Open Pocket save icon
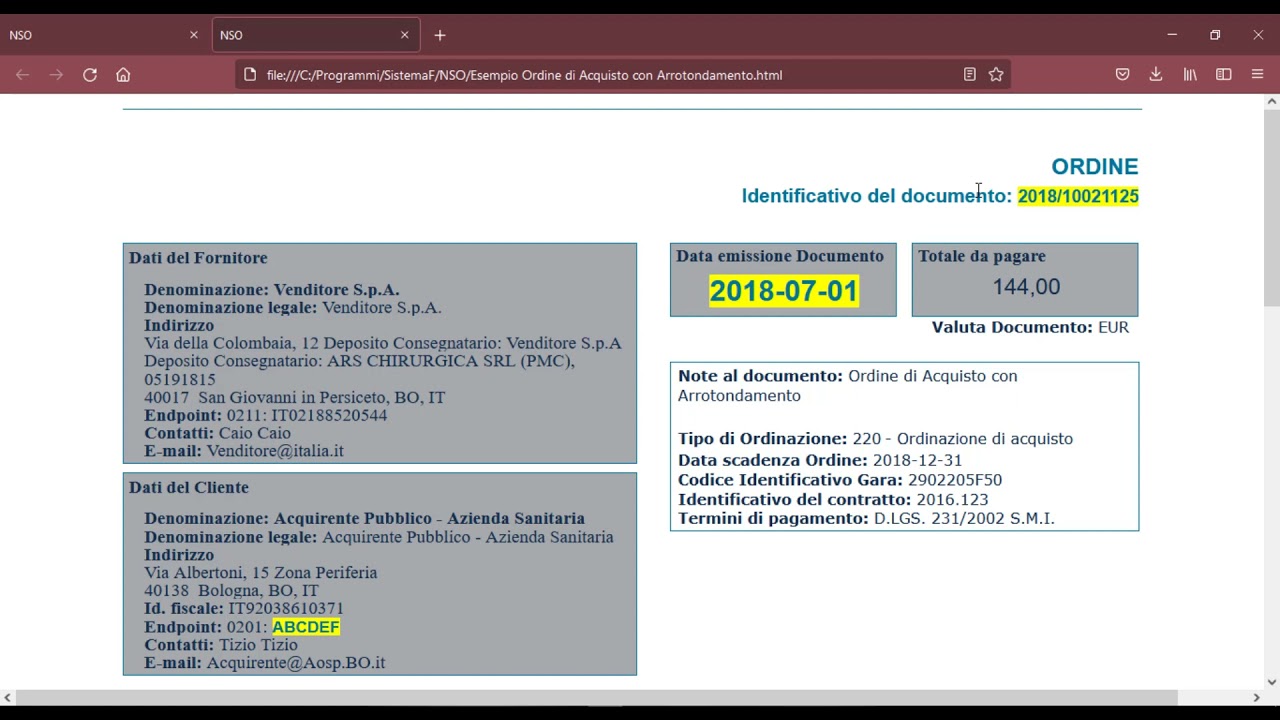The width and height of the screenshot is (1280, 720). pyautogui.click(x=1122, y=75)
